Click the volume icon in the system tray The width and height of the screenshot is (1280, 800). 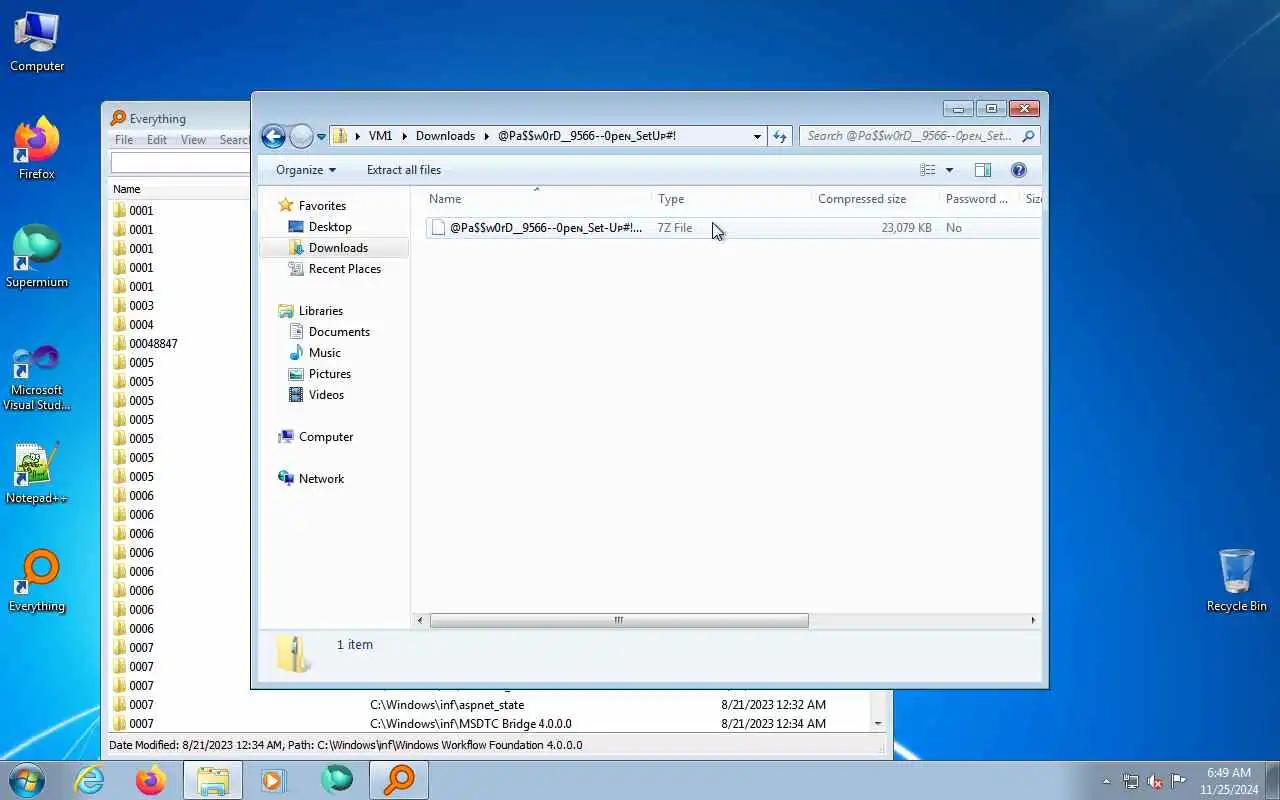pos(1155,781)
